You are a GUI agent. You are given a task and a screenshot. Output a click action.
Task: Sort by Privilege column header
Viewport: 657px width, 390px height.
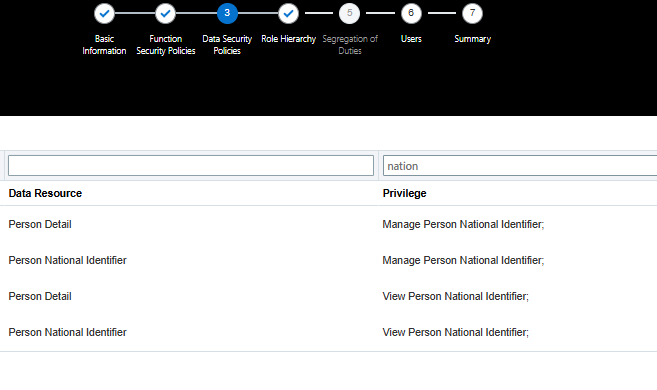404,193
